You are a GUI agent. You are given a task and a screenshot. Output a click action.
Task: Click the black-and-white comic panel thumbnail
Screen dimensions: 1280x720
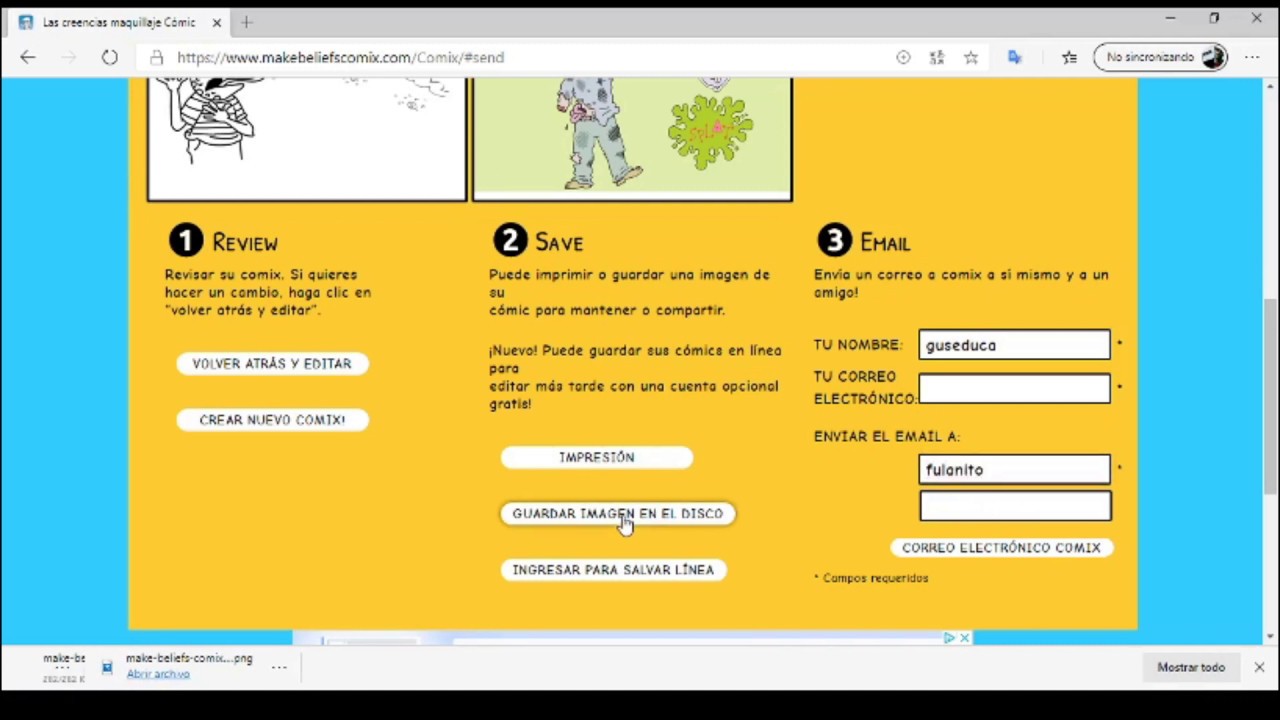[x=307, y=139]
